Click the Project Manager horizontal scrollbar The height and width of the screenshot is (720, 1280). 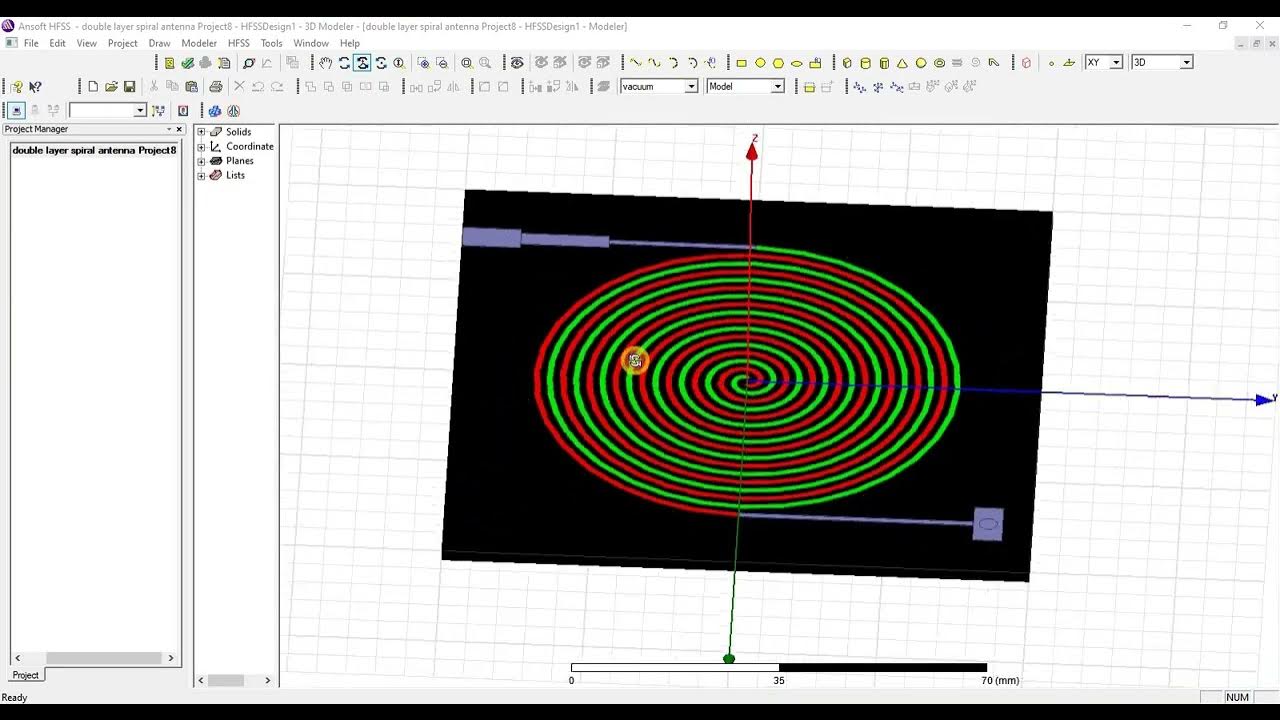94,658
